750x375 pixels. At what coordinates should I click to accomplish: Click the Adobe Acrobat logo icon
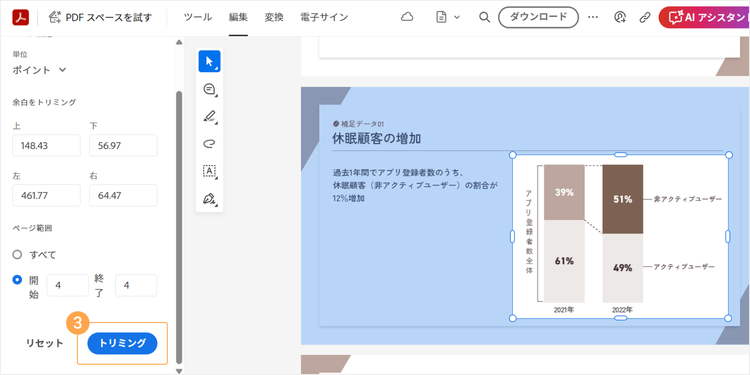(x=21, y=18)
